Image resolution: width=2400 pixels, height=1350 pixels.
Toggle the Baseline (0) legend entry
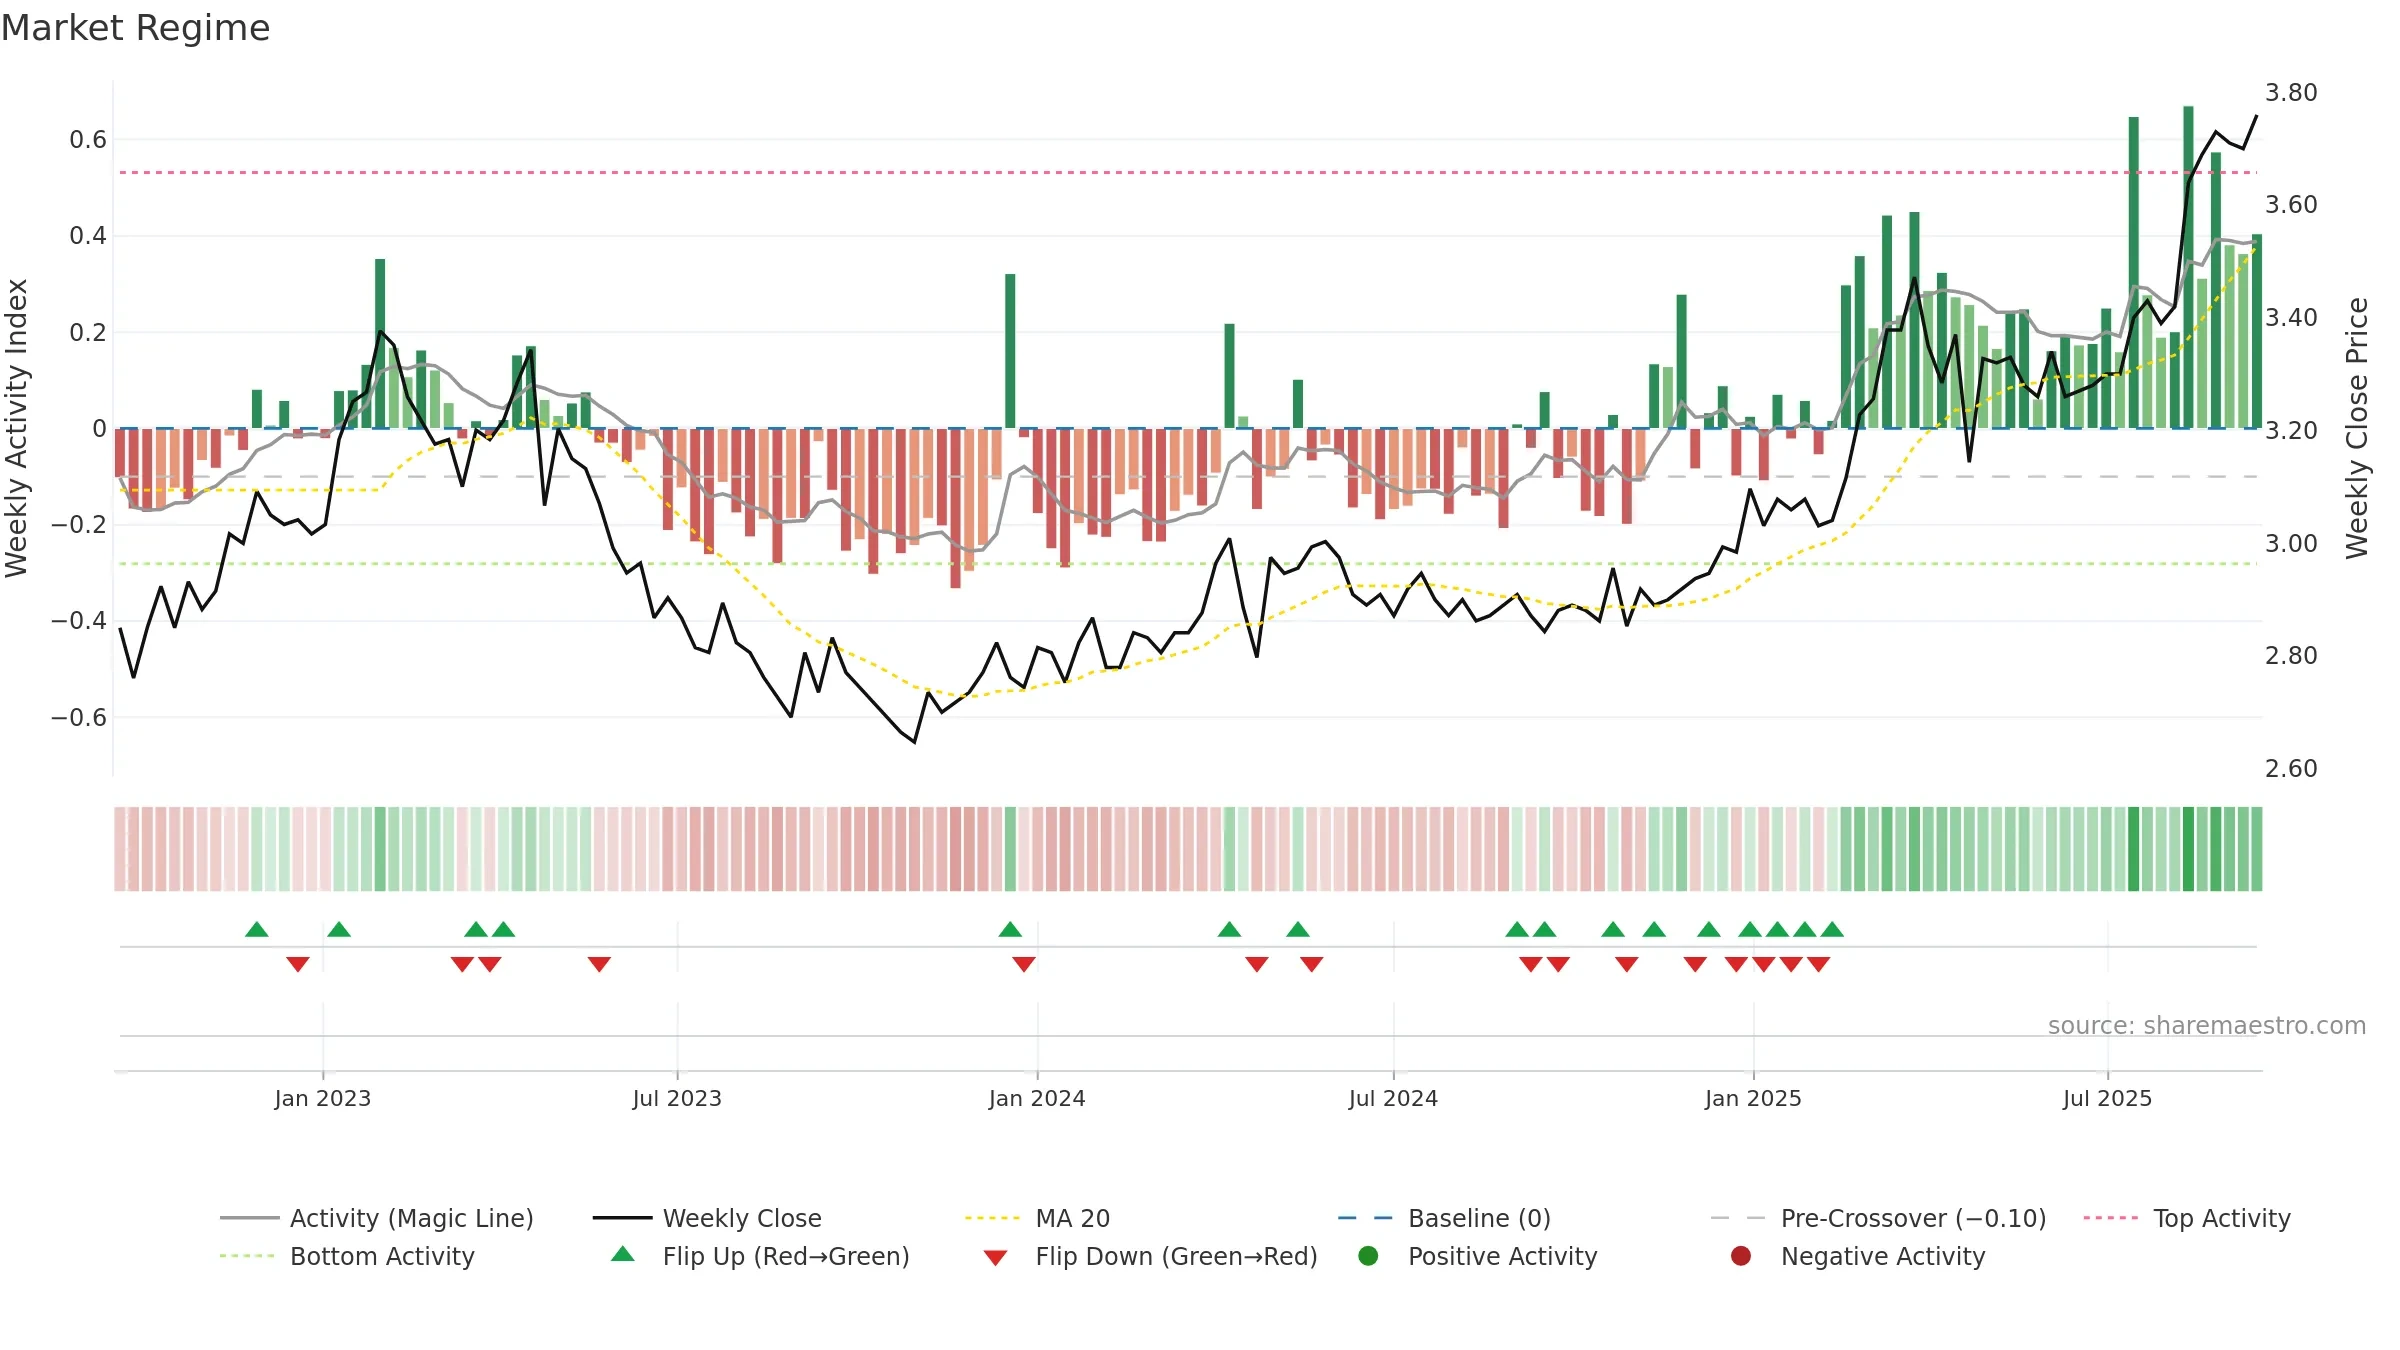1444,1218
